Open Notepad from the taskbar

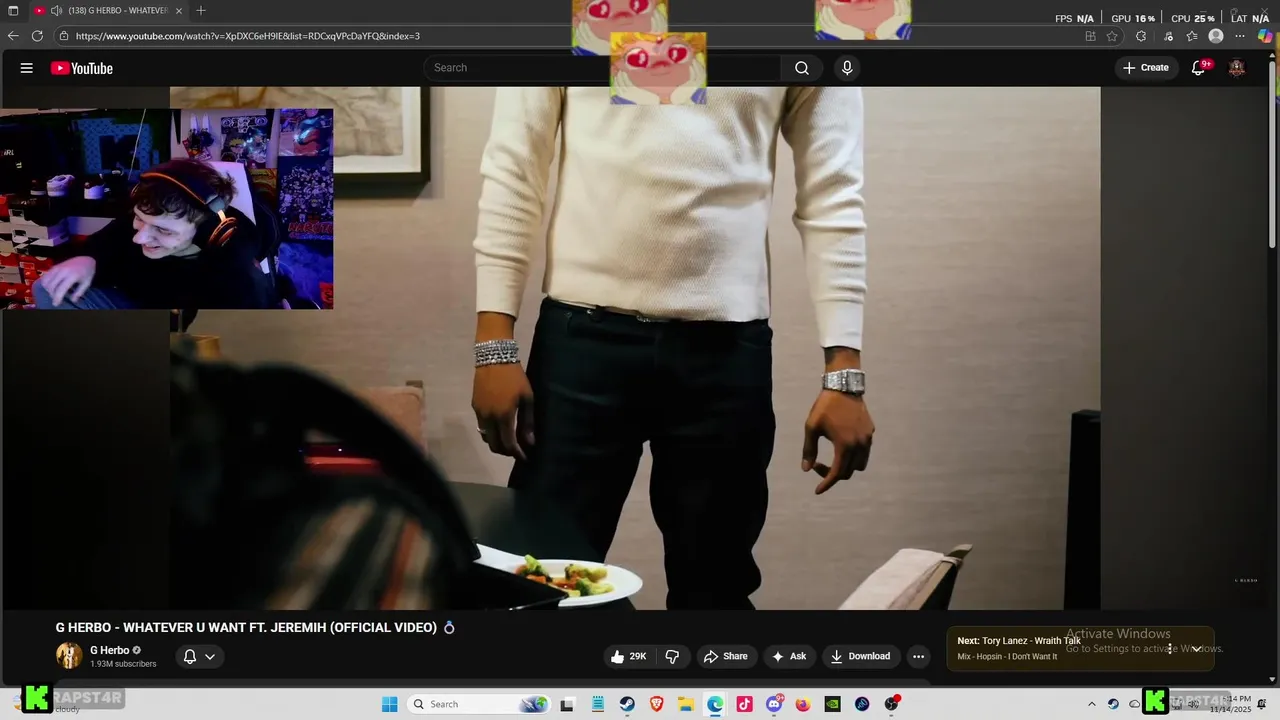(598, 704)
